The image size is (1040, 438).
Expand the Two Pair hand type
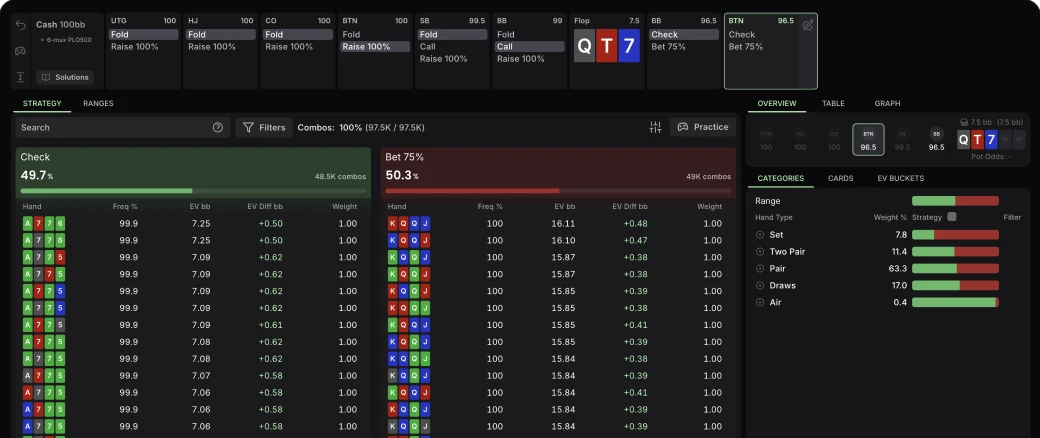(x=759, y=252)
